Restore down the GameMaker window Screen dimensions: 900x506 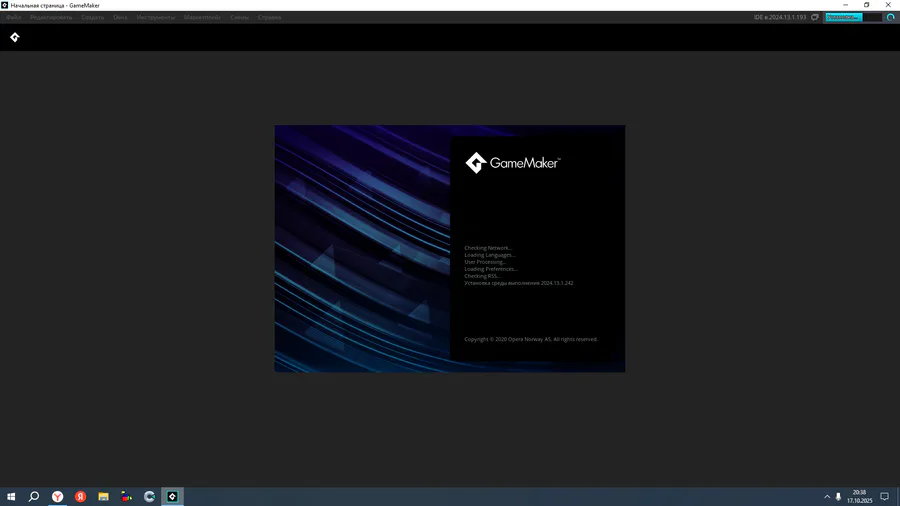click(867, 5)
